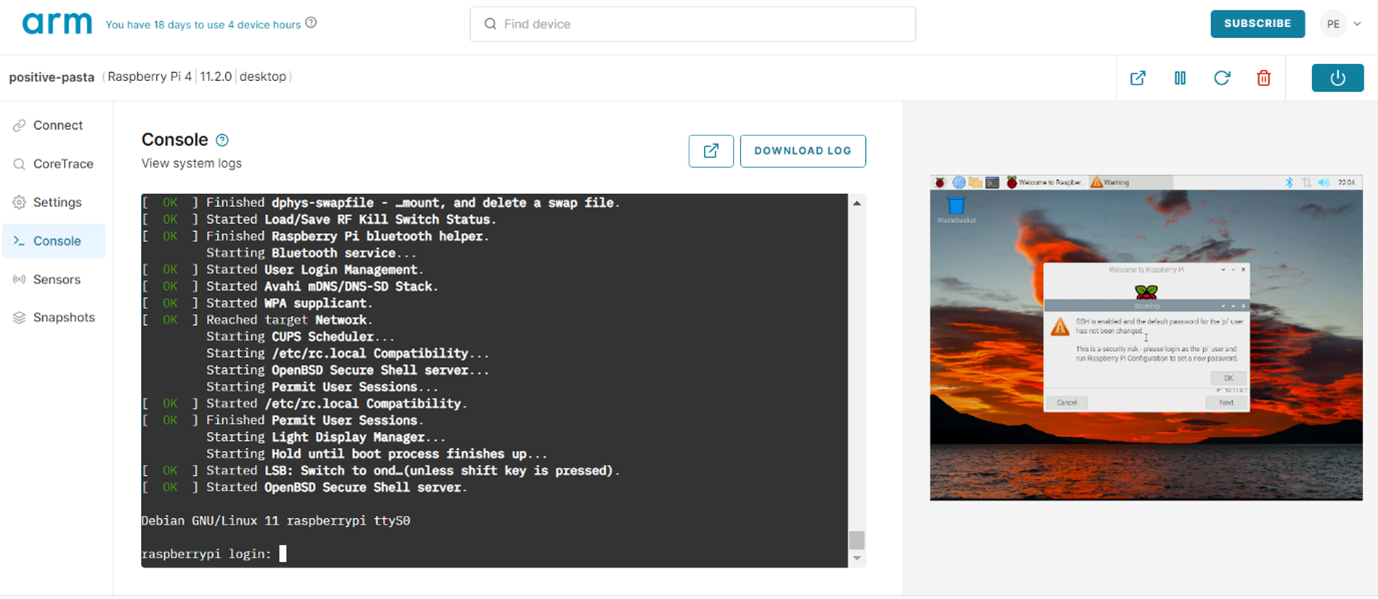Click the console scrollbar thumb
1378x599 pixels.
click(x=856, y=540)
